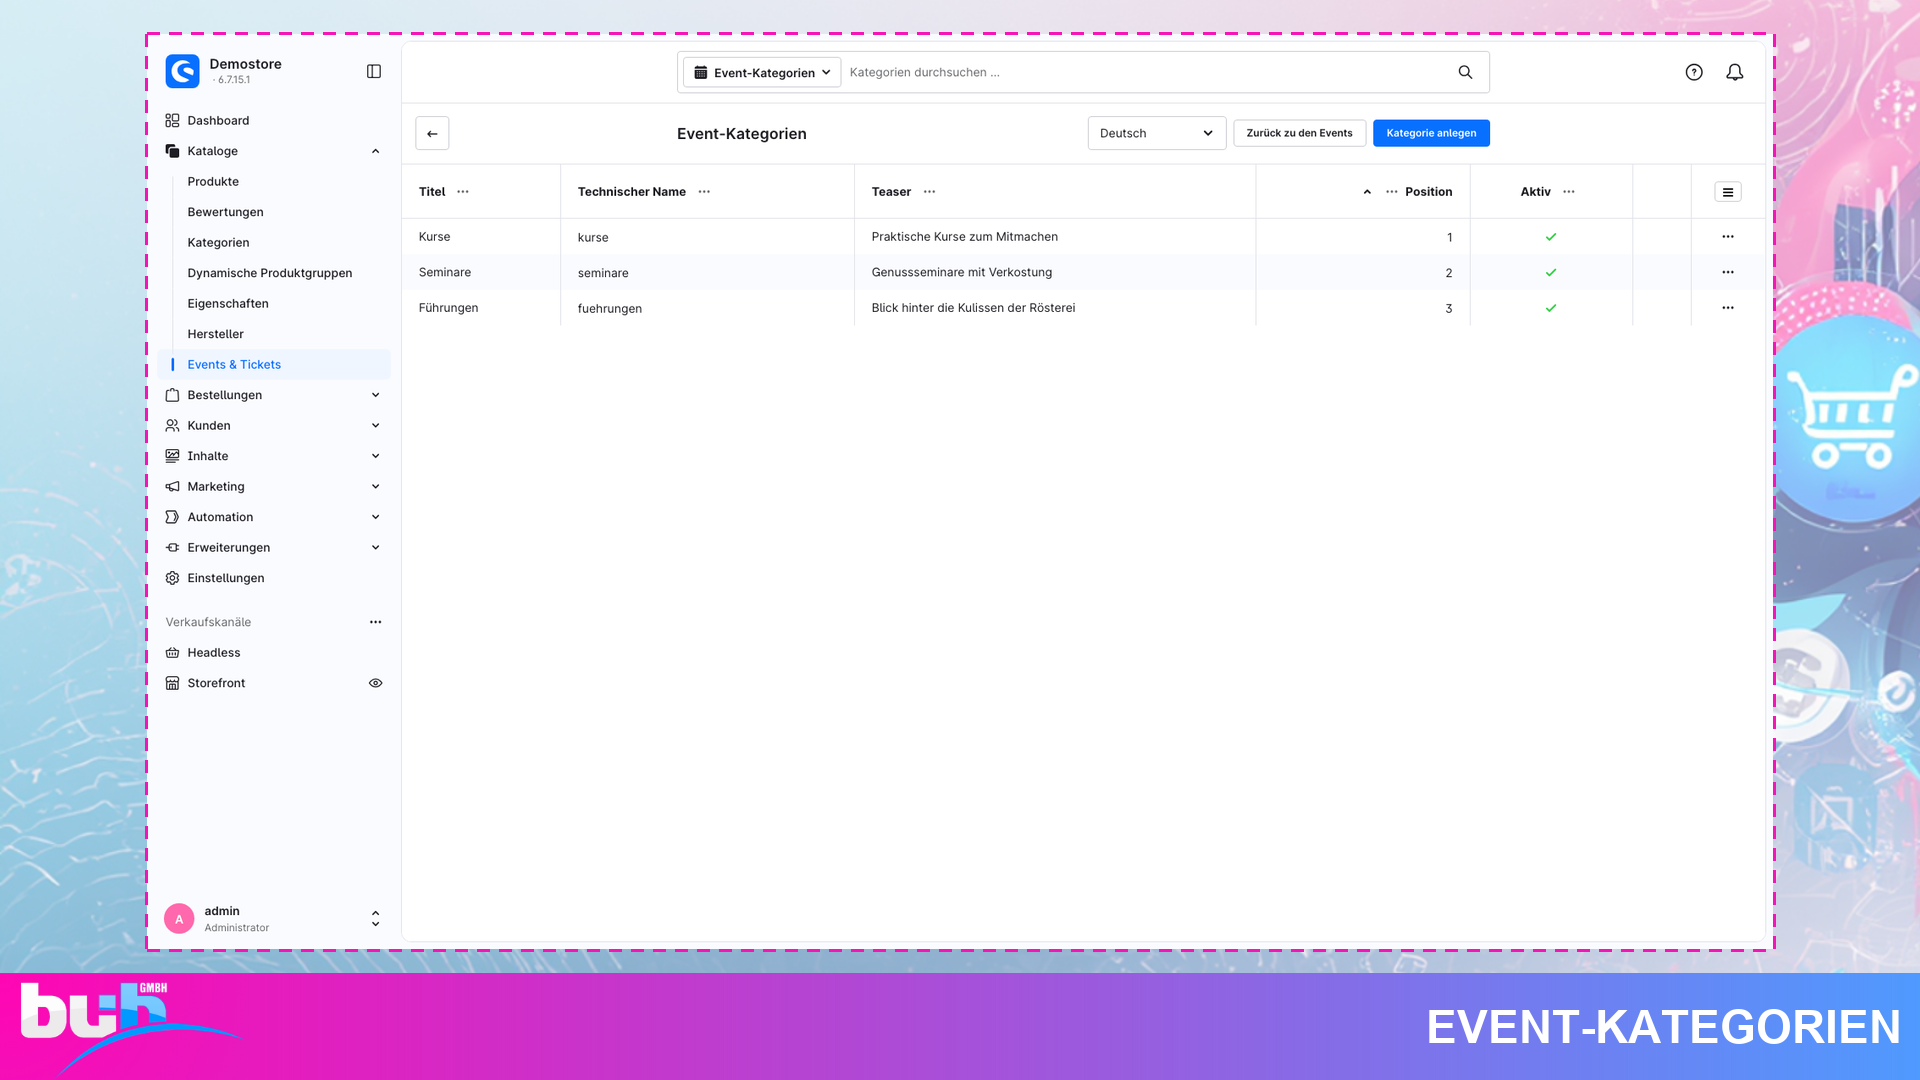Viewport: 1920px width, 1080px height.
Task: Open Verkaufskanäle options ellipsis
Action: pos(376,622)
